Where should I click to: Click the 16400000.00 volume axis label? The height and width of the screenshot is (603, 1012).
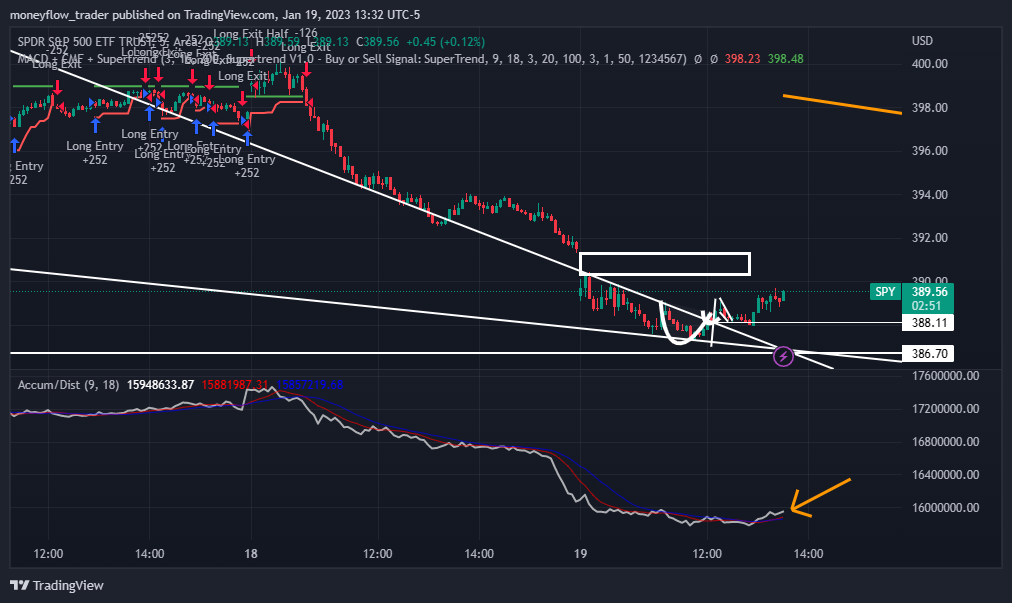(x=945, y=475)
